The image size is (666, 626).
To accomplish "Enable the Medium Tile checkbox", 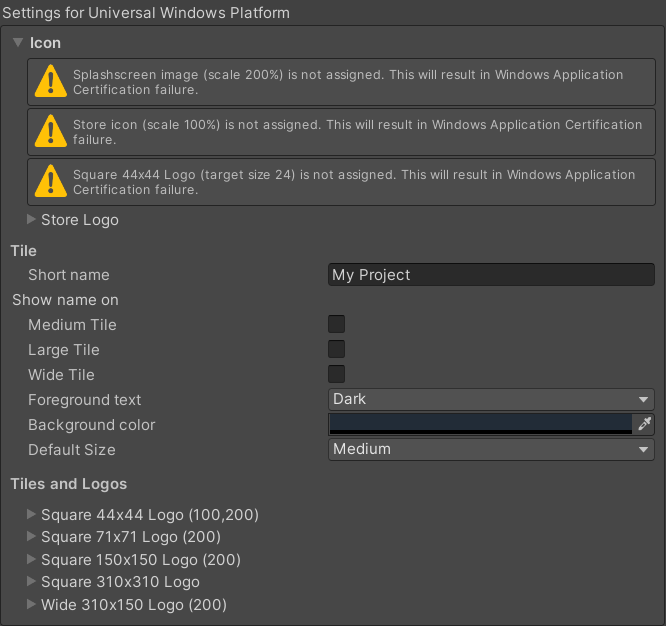I will click(x=337, y=324).
